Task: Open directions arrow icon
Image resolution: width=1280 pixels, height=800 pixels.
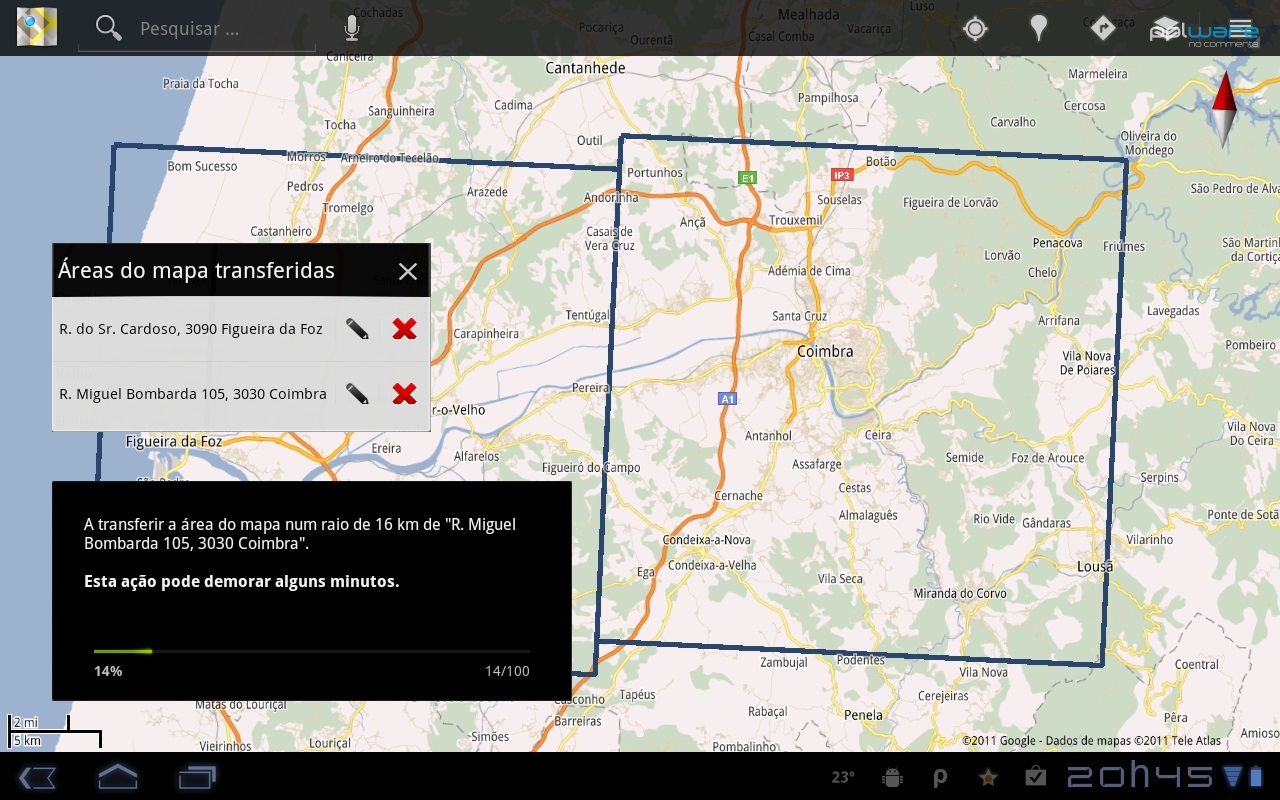Action: 1102,28
